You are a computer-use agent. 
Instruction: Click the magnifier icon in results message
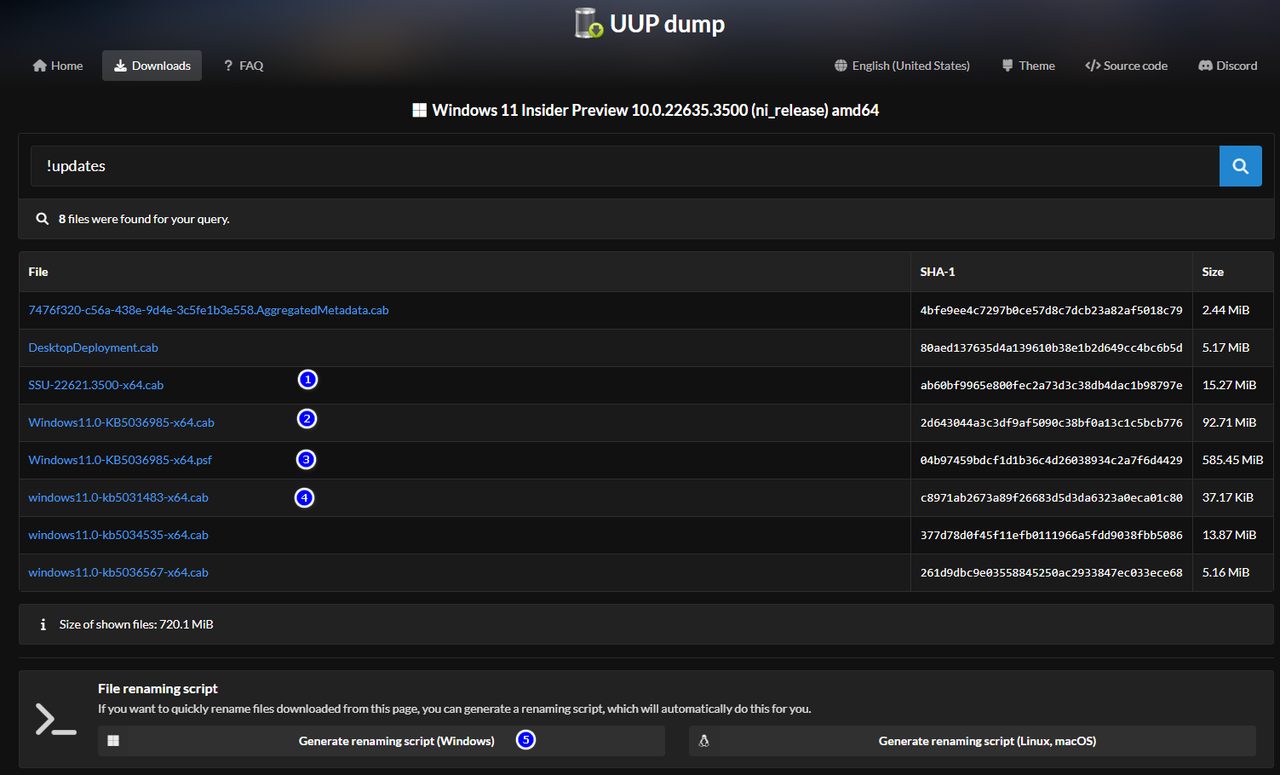tap(42, 218)
